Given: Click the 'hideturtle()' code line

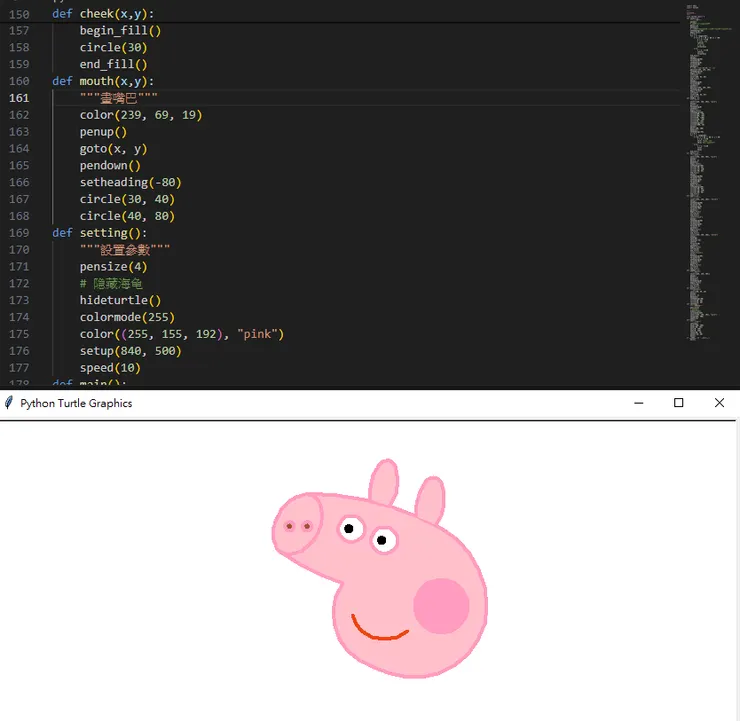Looking at the screenshot, I should [120, 301].
